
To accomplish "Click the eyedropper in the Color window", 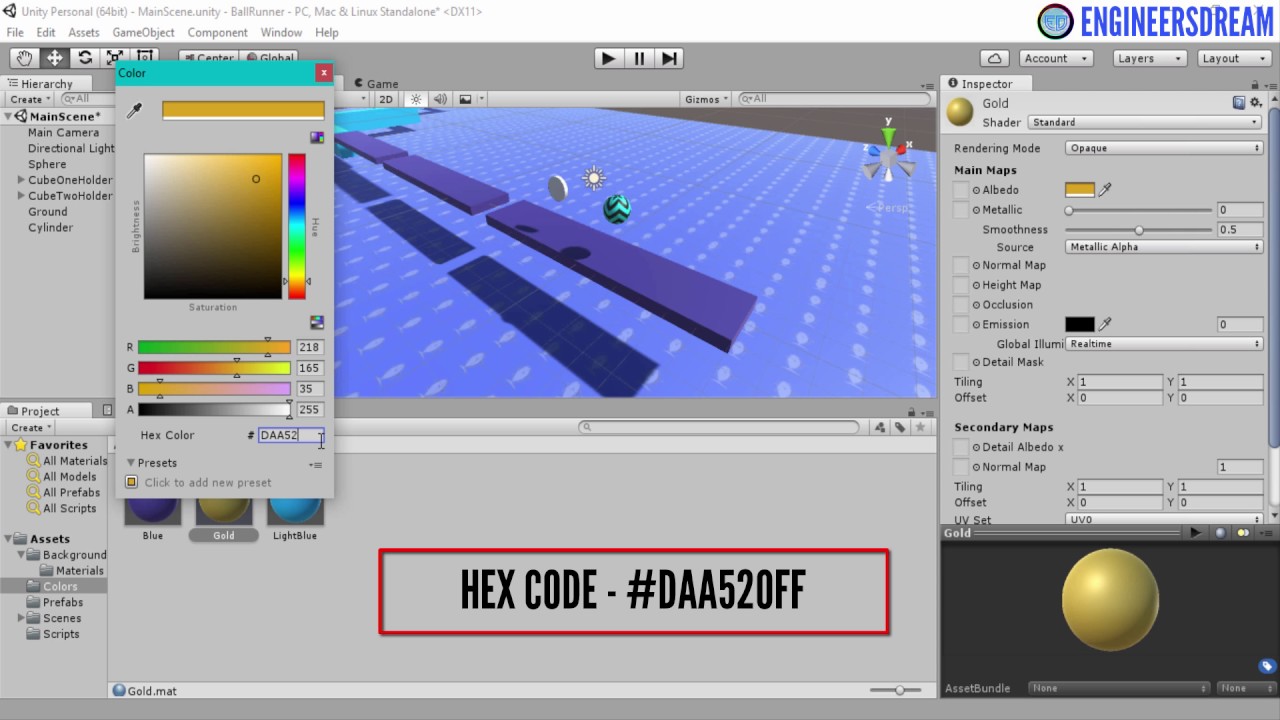I will tap(134, 111).
